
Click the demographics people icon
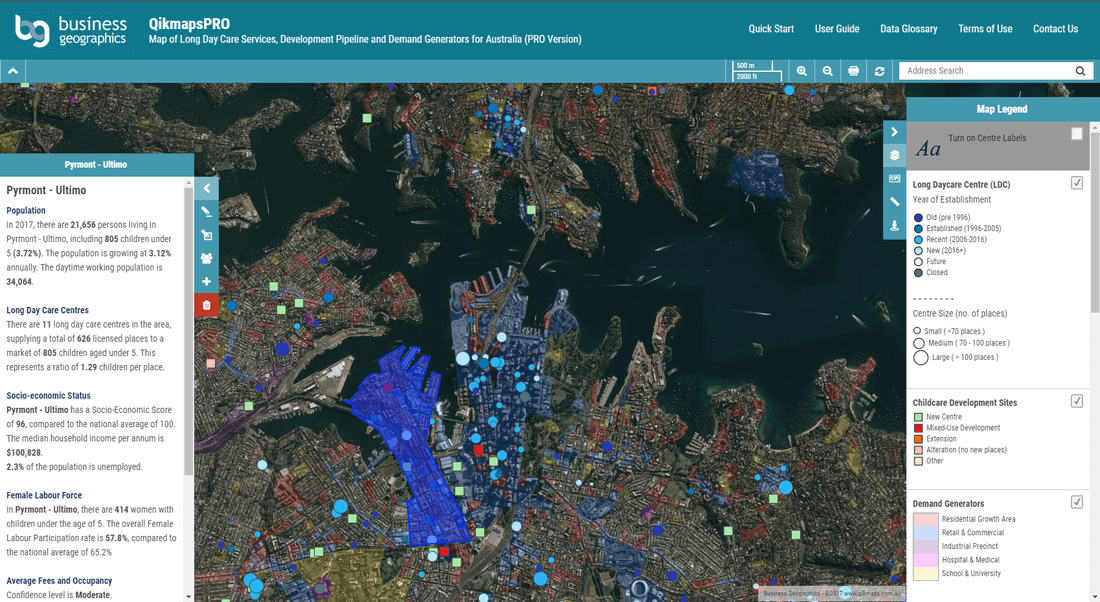click(x=206, y=258)
